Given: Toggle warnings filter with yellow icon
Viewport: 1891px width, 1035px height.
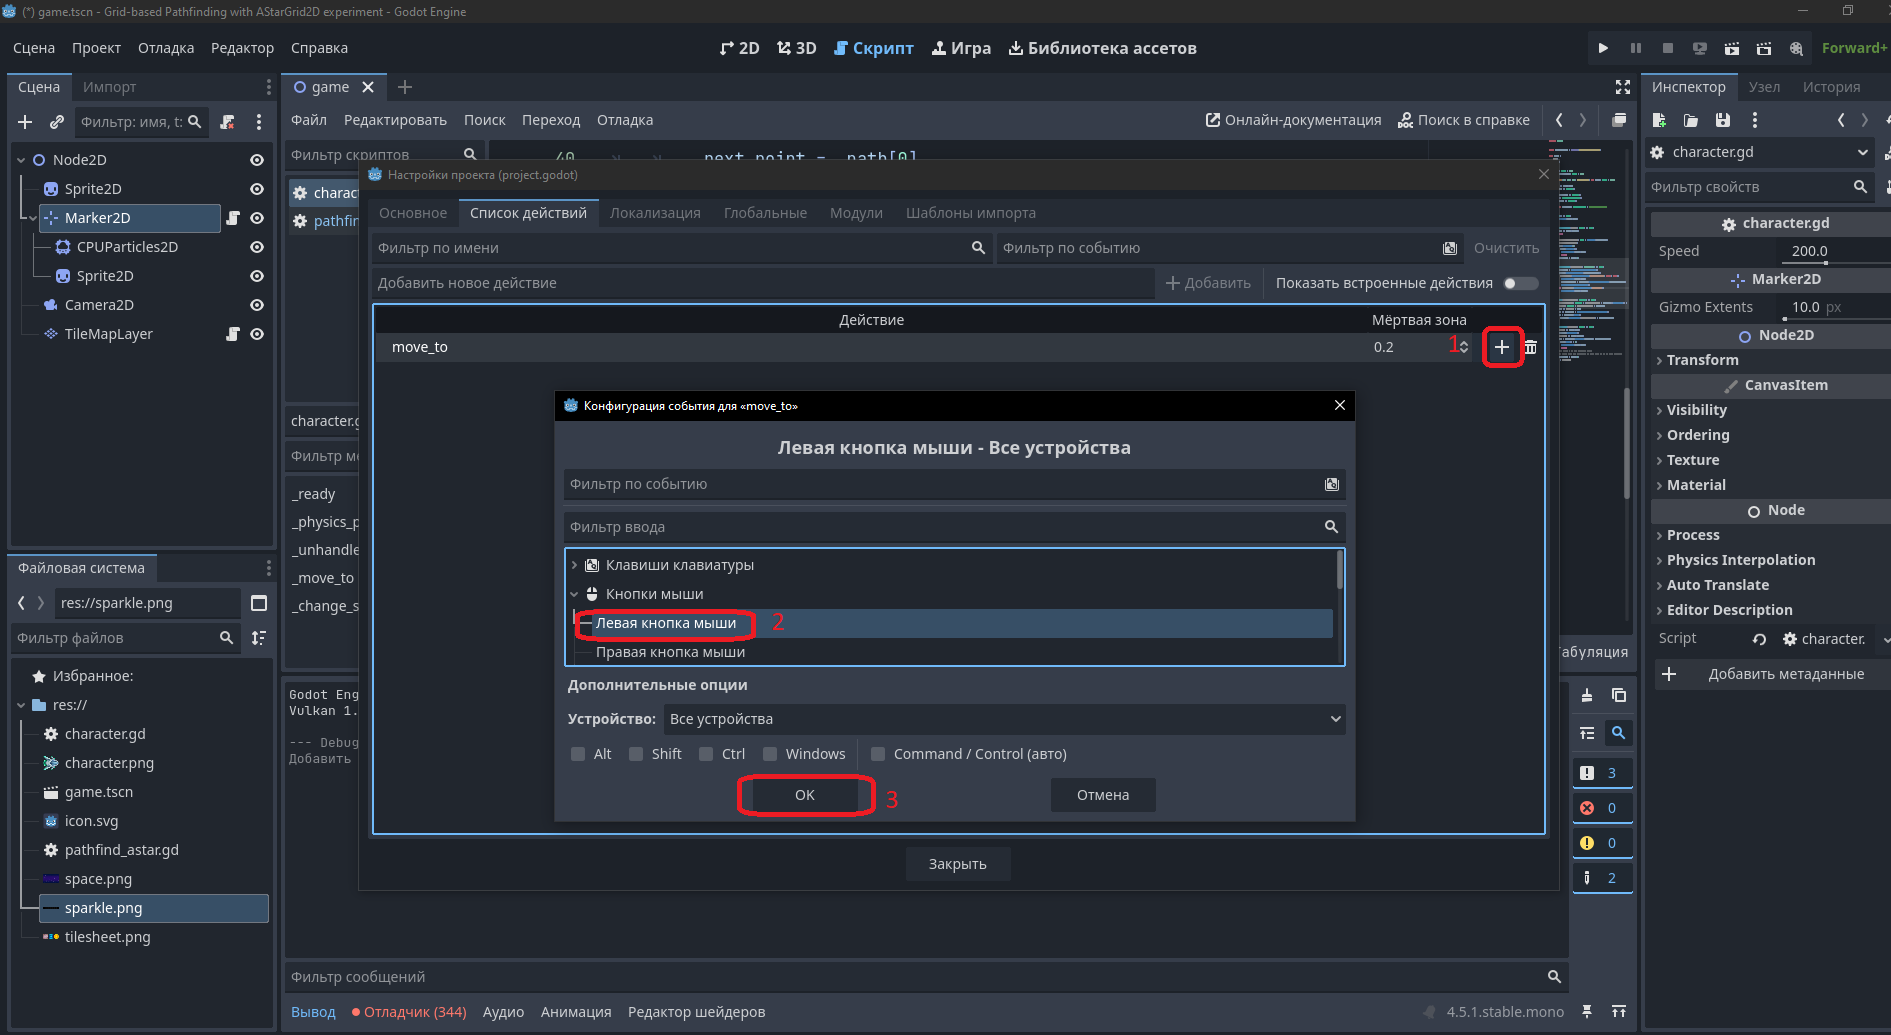Looking at the screenshot, I should (x=1602, y=843).
